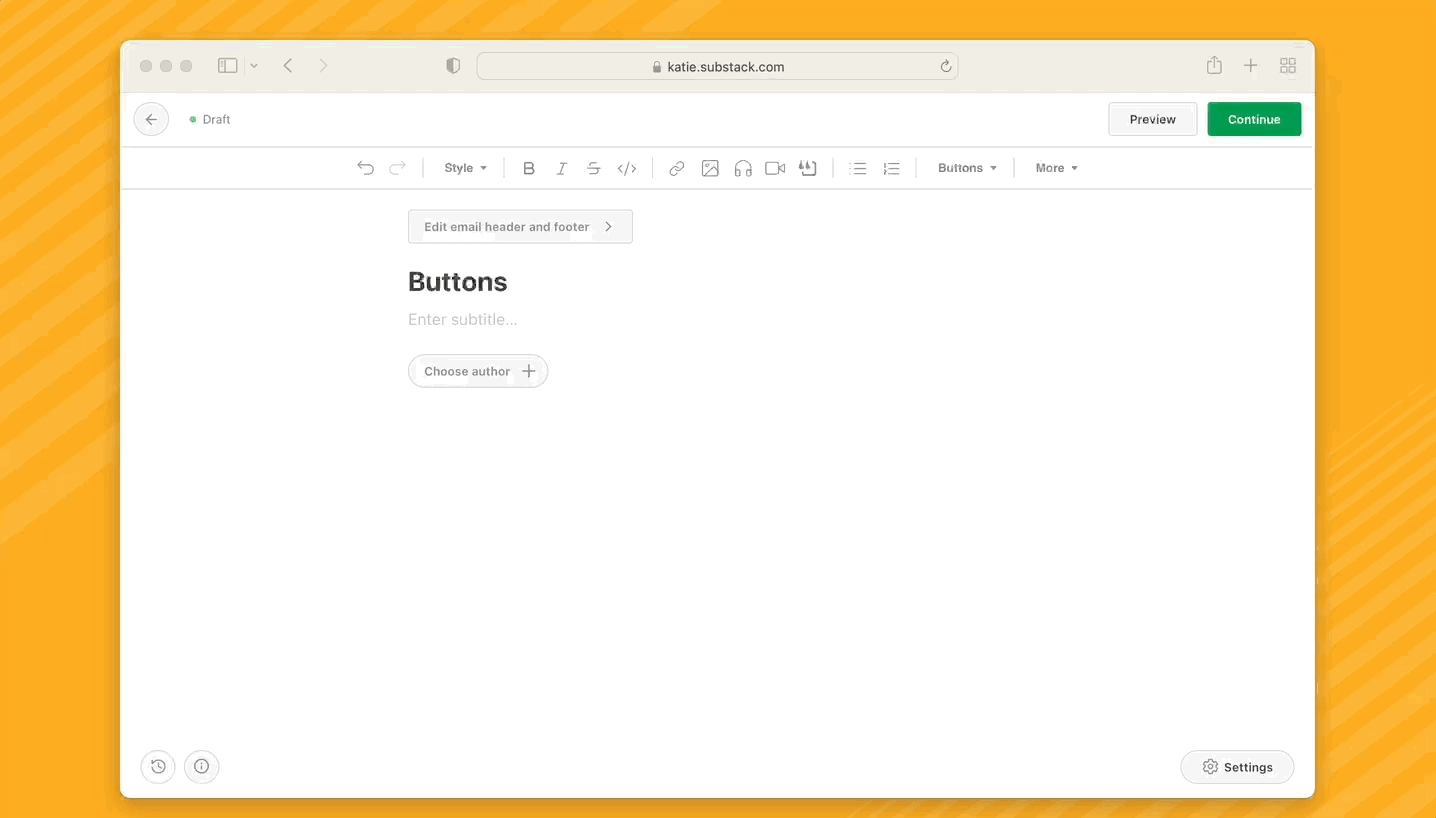This screenshot has width=1436, height=818.
Task: Apply italic formatting
Action: tap(561, 168)
